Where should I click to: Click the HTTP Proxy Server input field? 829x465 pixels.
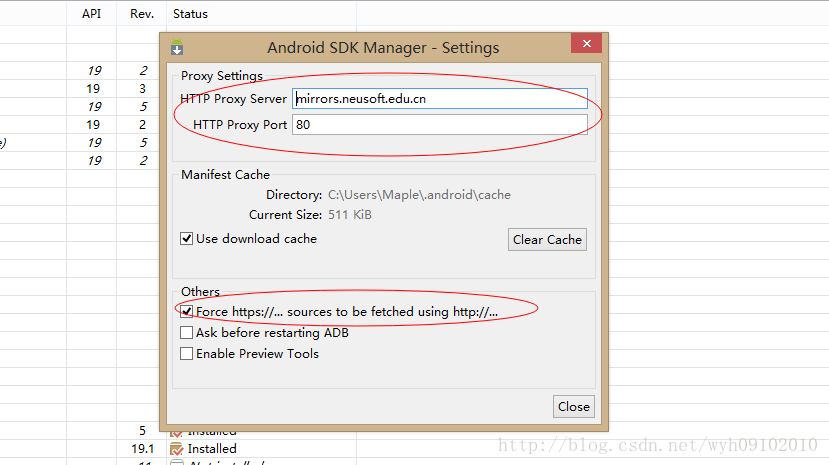click(x=439, y=99)
